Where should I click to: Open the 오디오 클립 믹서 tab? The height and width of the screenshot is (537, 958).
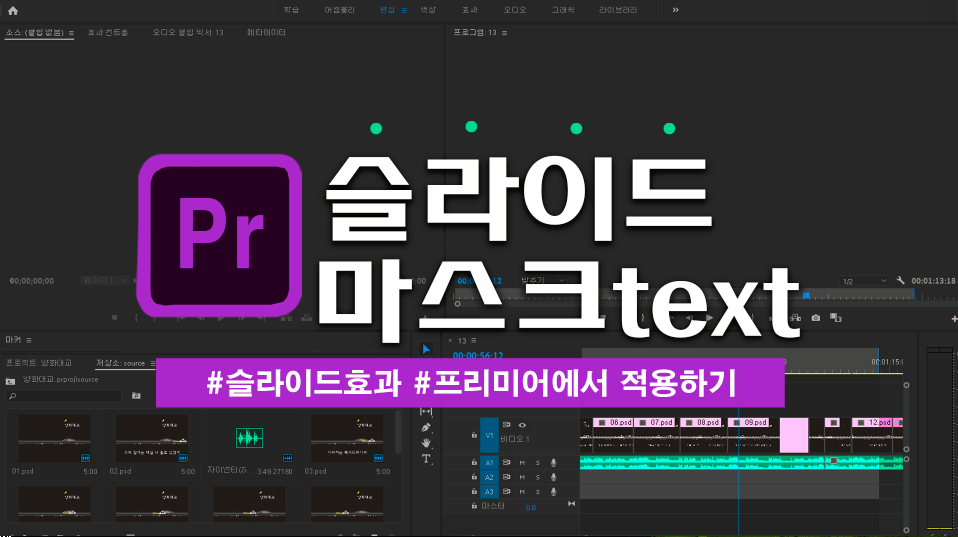click(188, 32)
